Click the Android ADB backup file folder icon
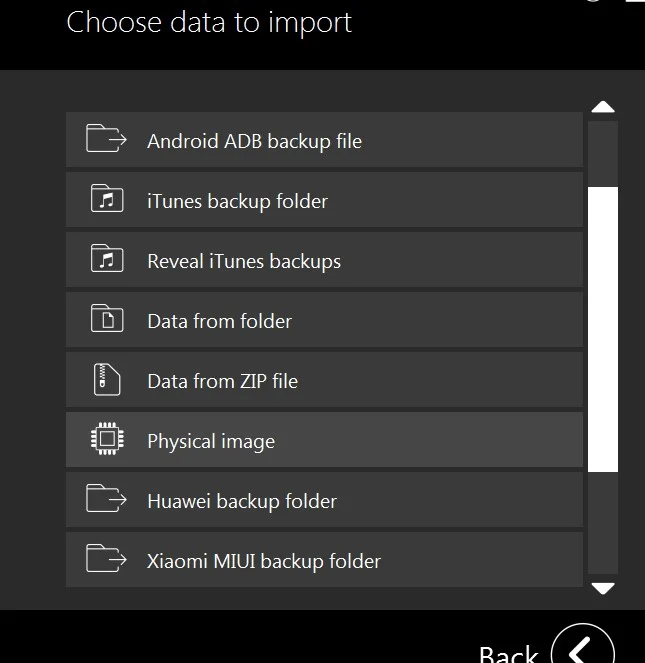 tap(106, 138)
